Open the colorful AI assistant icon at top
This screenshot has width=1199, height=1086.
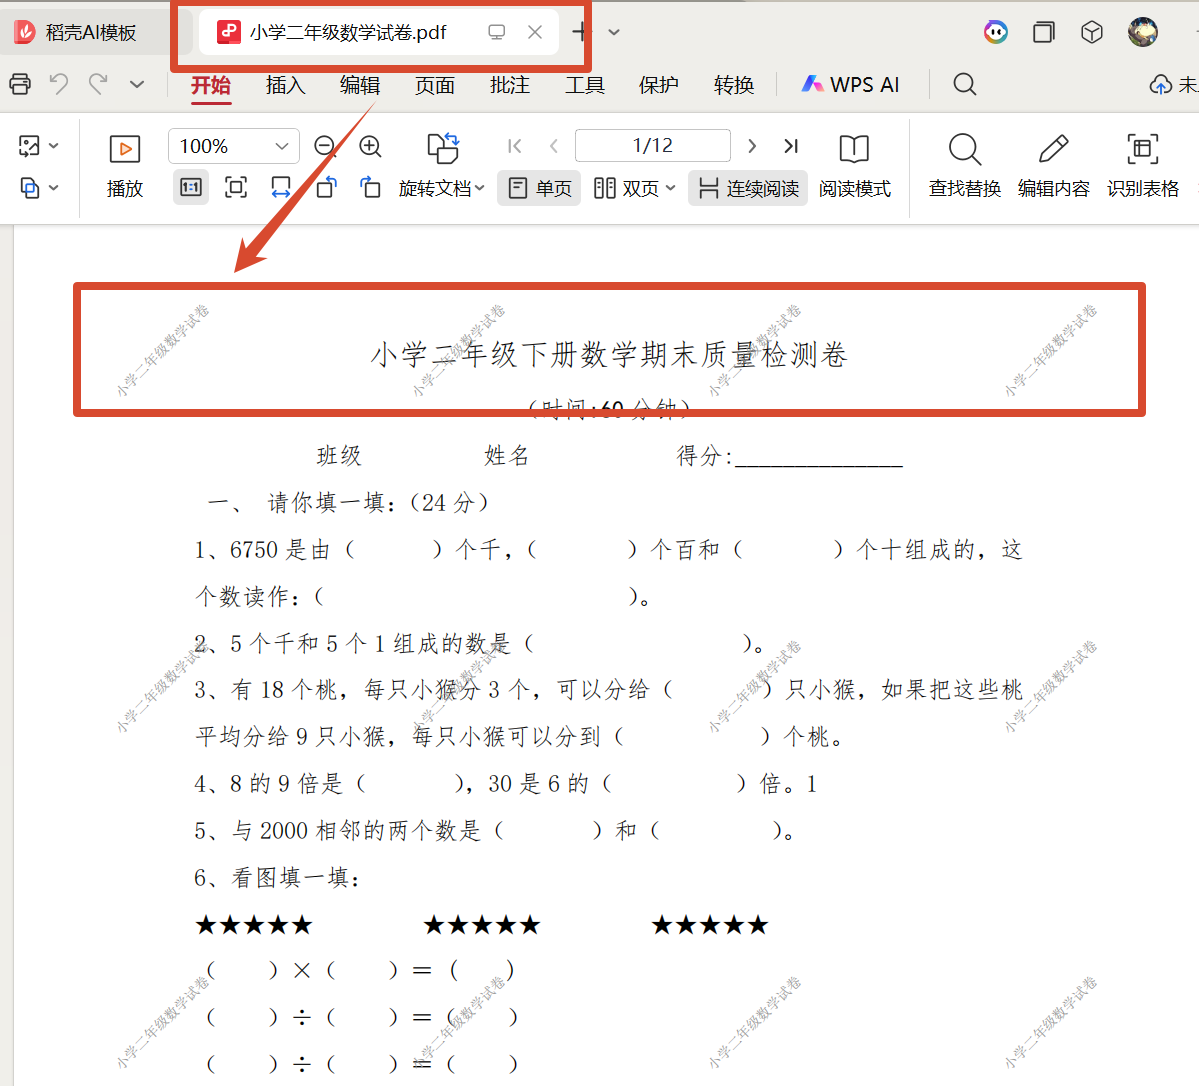(996, 32)
